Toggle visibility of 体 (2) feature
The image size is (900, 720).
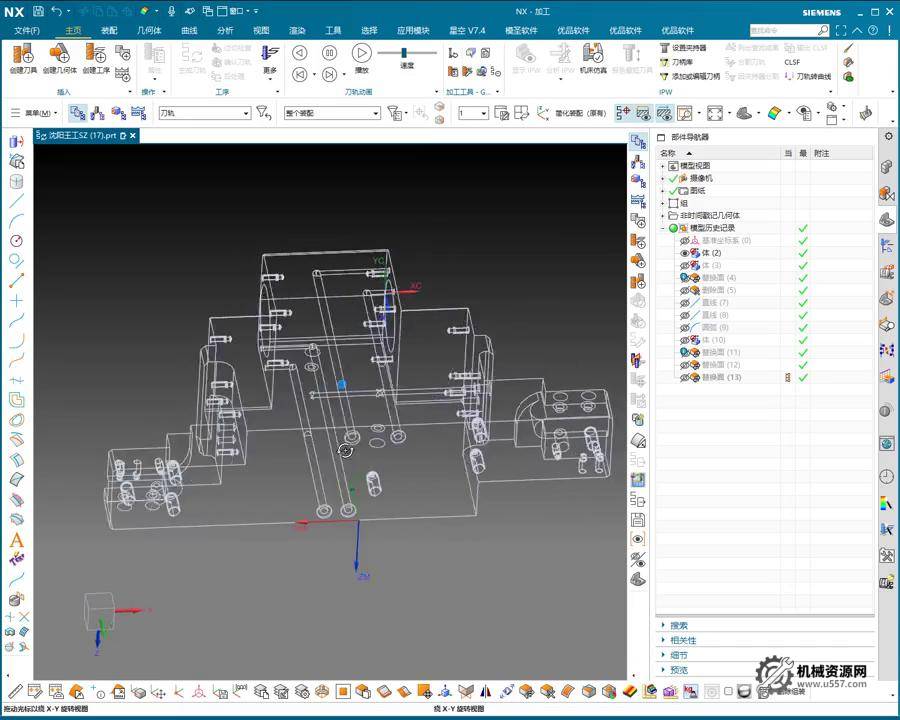pos(685,253)
